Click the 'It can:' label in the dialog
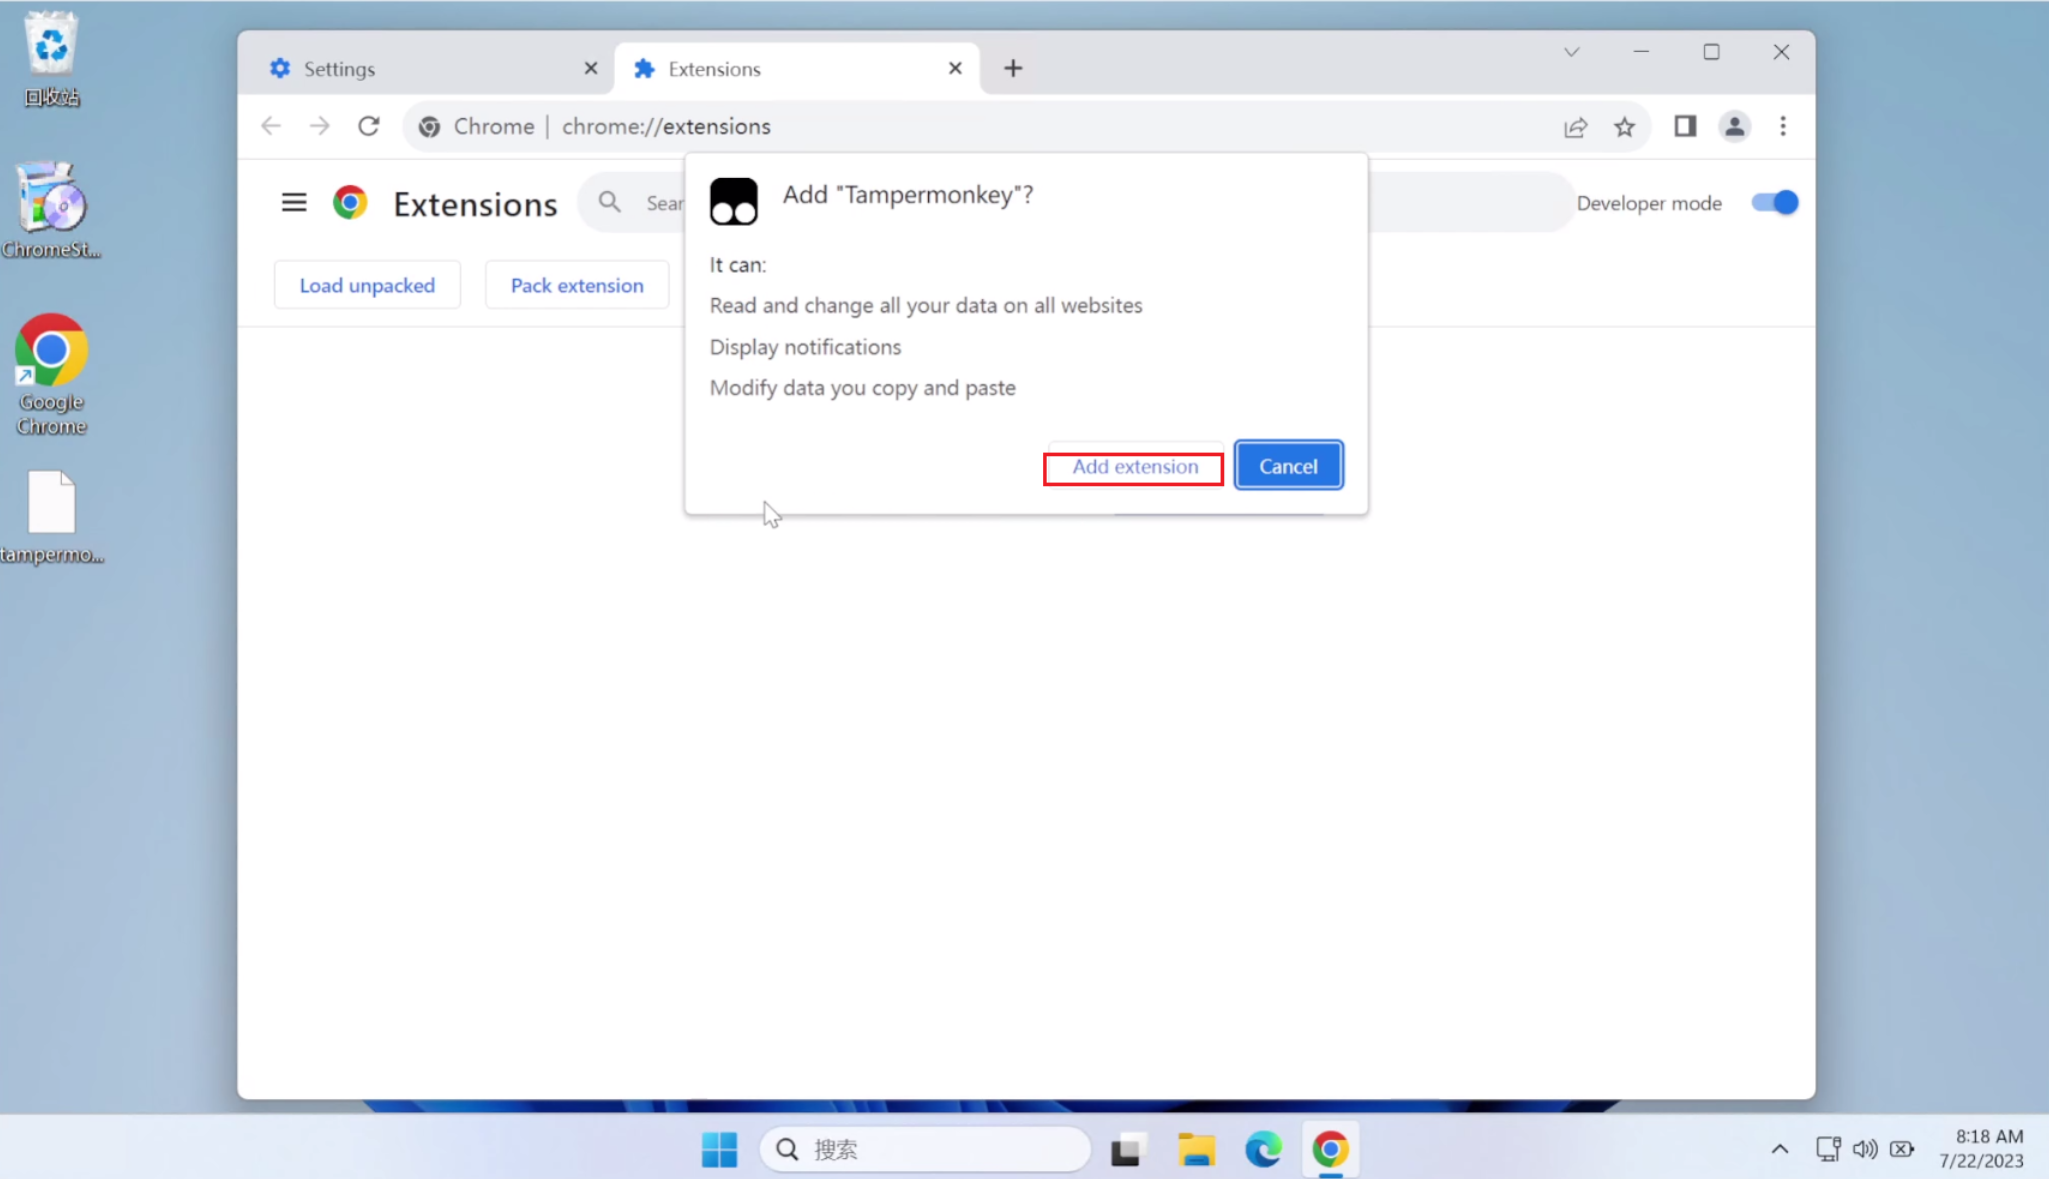Image resolution: width=2049 pixels, height=1179 pixels. click(x=738, y=265)
